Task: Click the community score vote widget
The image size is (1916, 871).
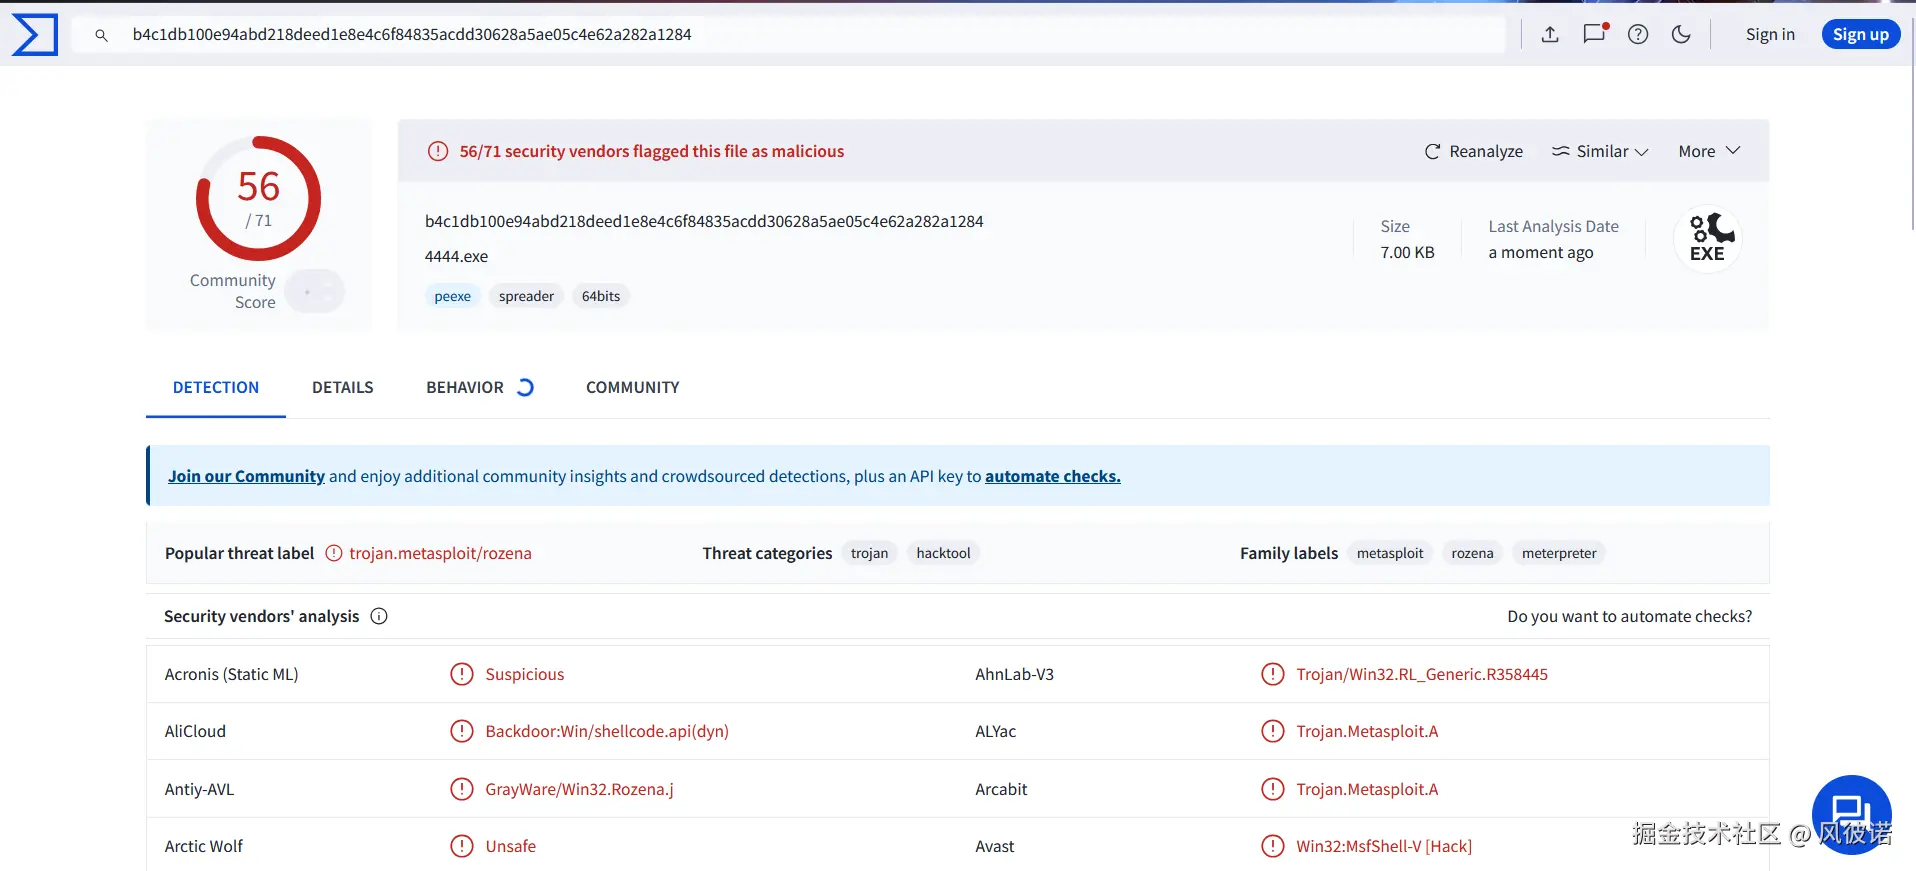Action: [314, 292]
